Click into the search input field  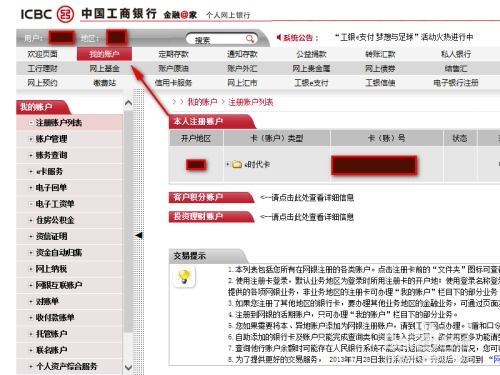(x=217, y=40)
